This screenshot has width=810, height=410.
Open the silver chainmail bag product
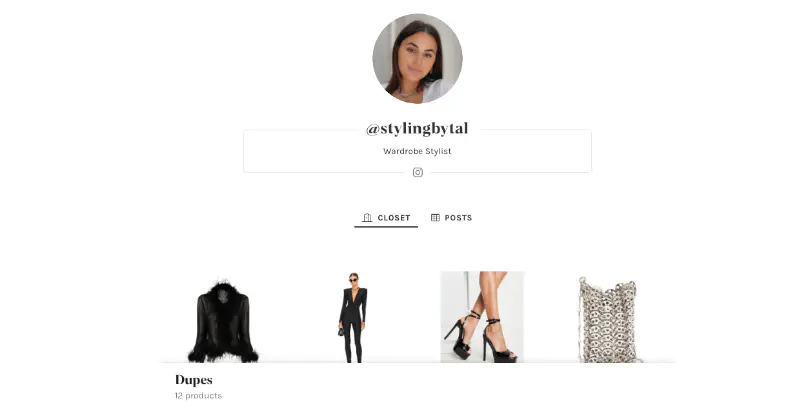tap(609, 320)
